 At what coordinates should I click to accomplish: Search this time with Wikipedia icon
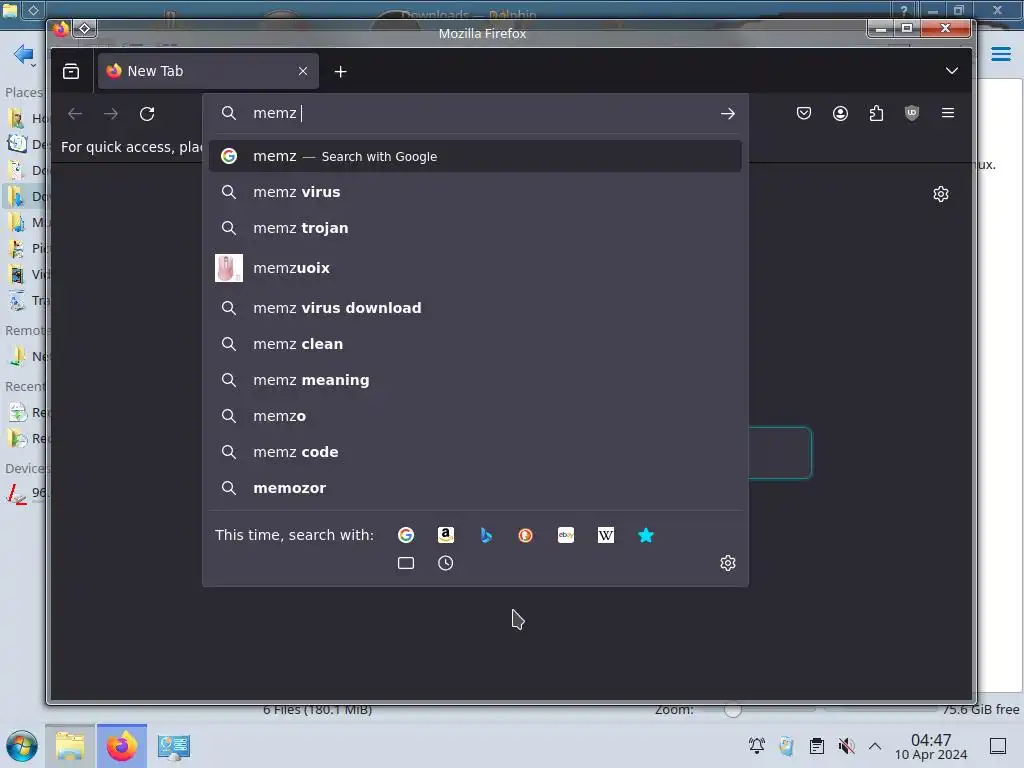[605, 535]
